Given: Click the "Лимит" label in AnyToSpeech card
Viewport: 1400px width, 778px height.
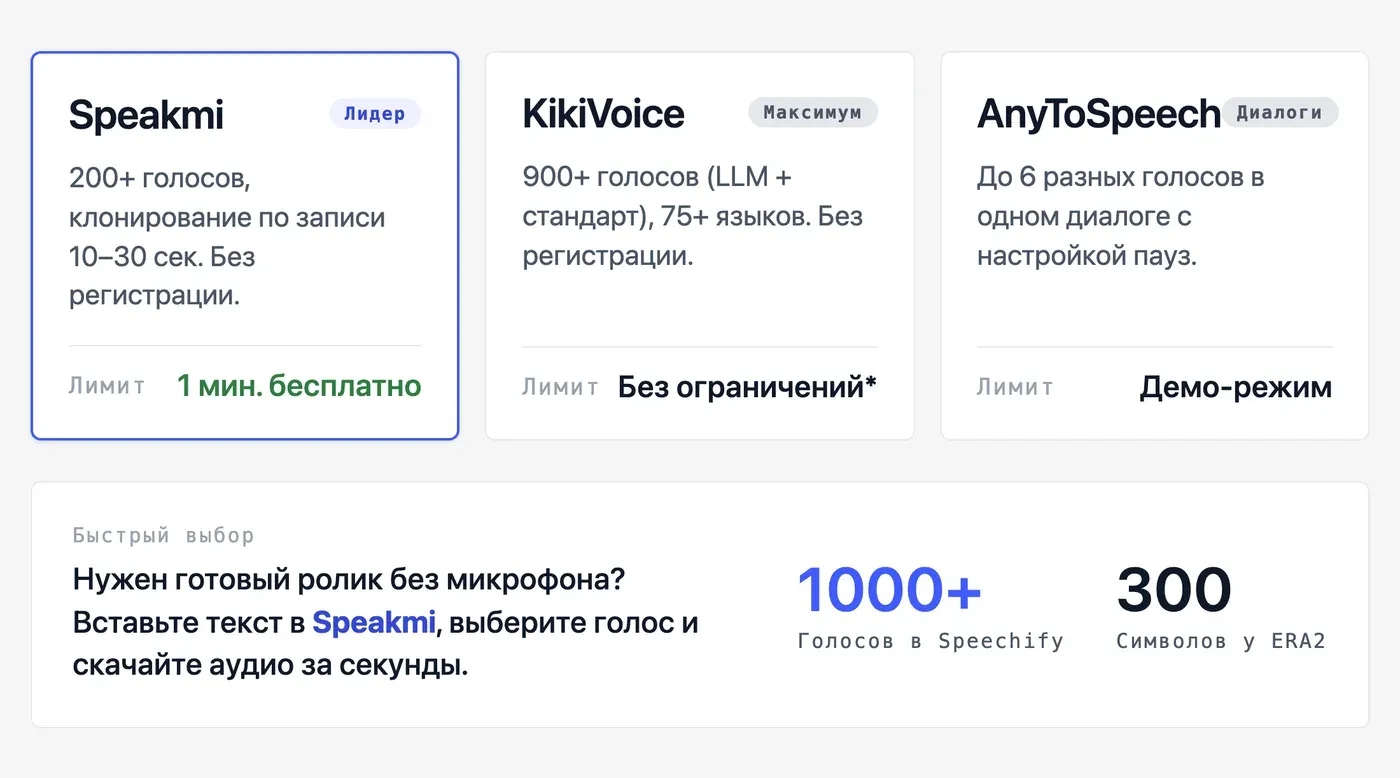Looking at the screenshot, I should pos(1015,387).
